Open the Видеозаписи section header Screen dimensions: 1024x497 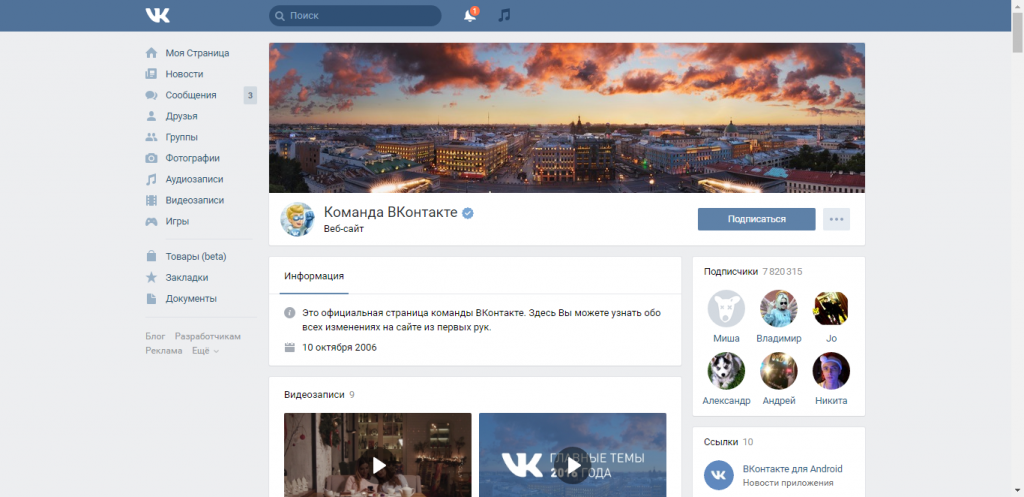(314, 394)
